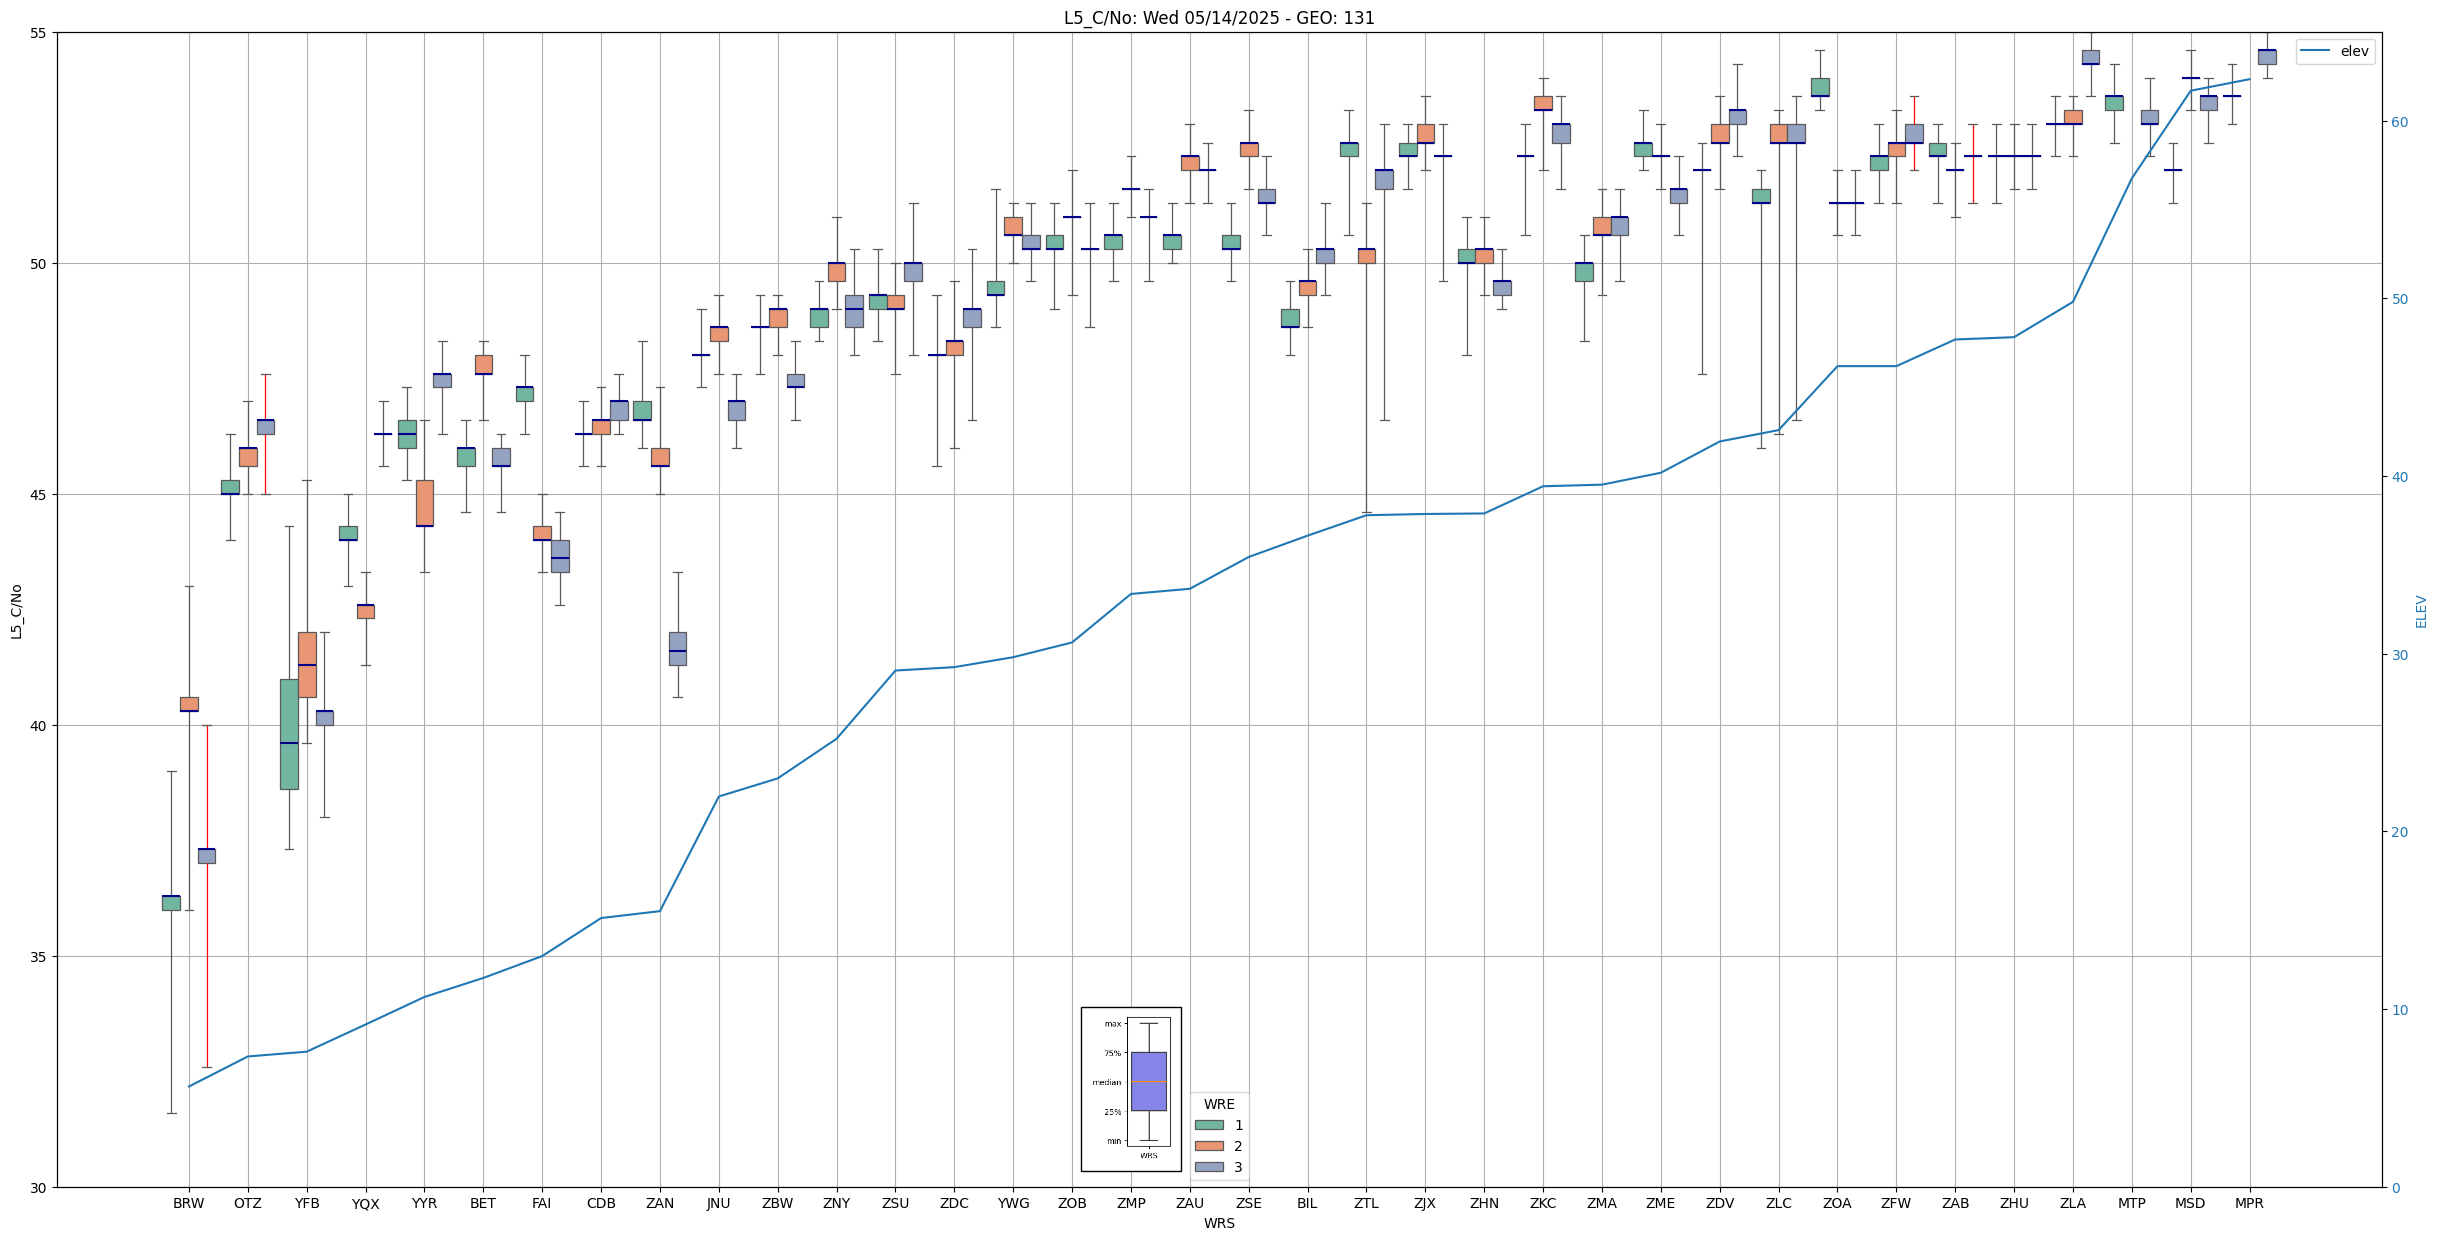The height and width of the screenshot is (1240, 2438).
Task: Click the ZLC station tick label
Action: coord(1778,1204)
